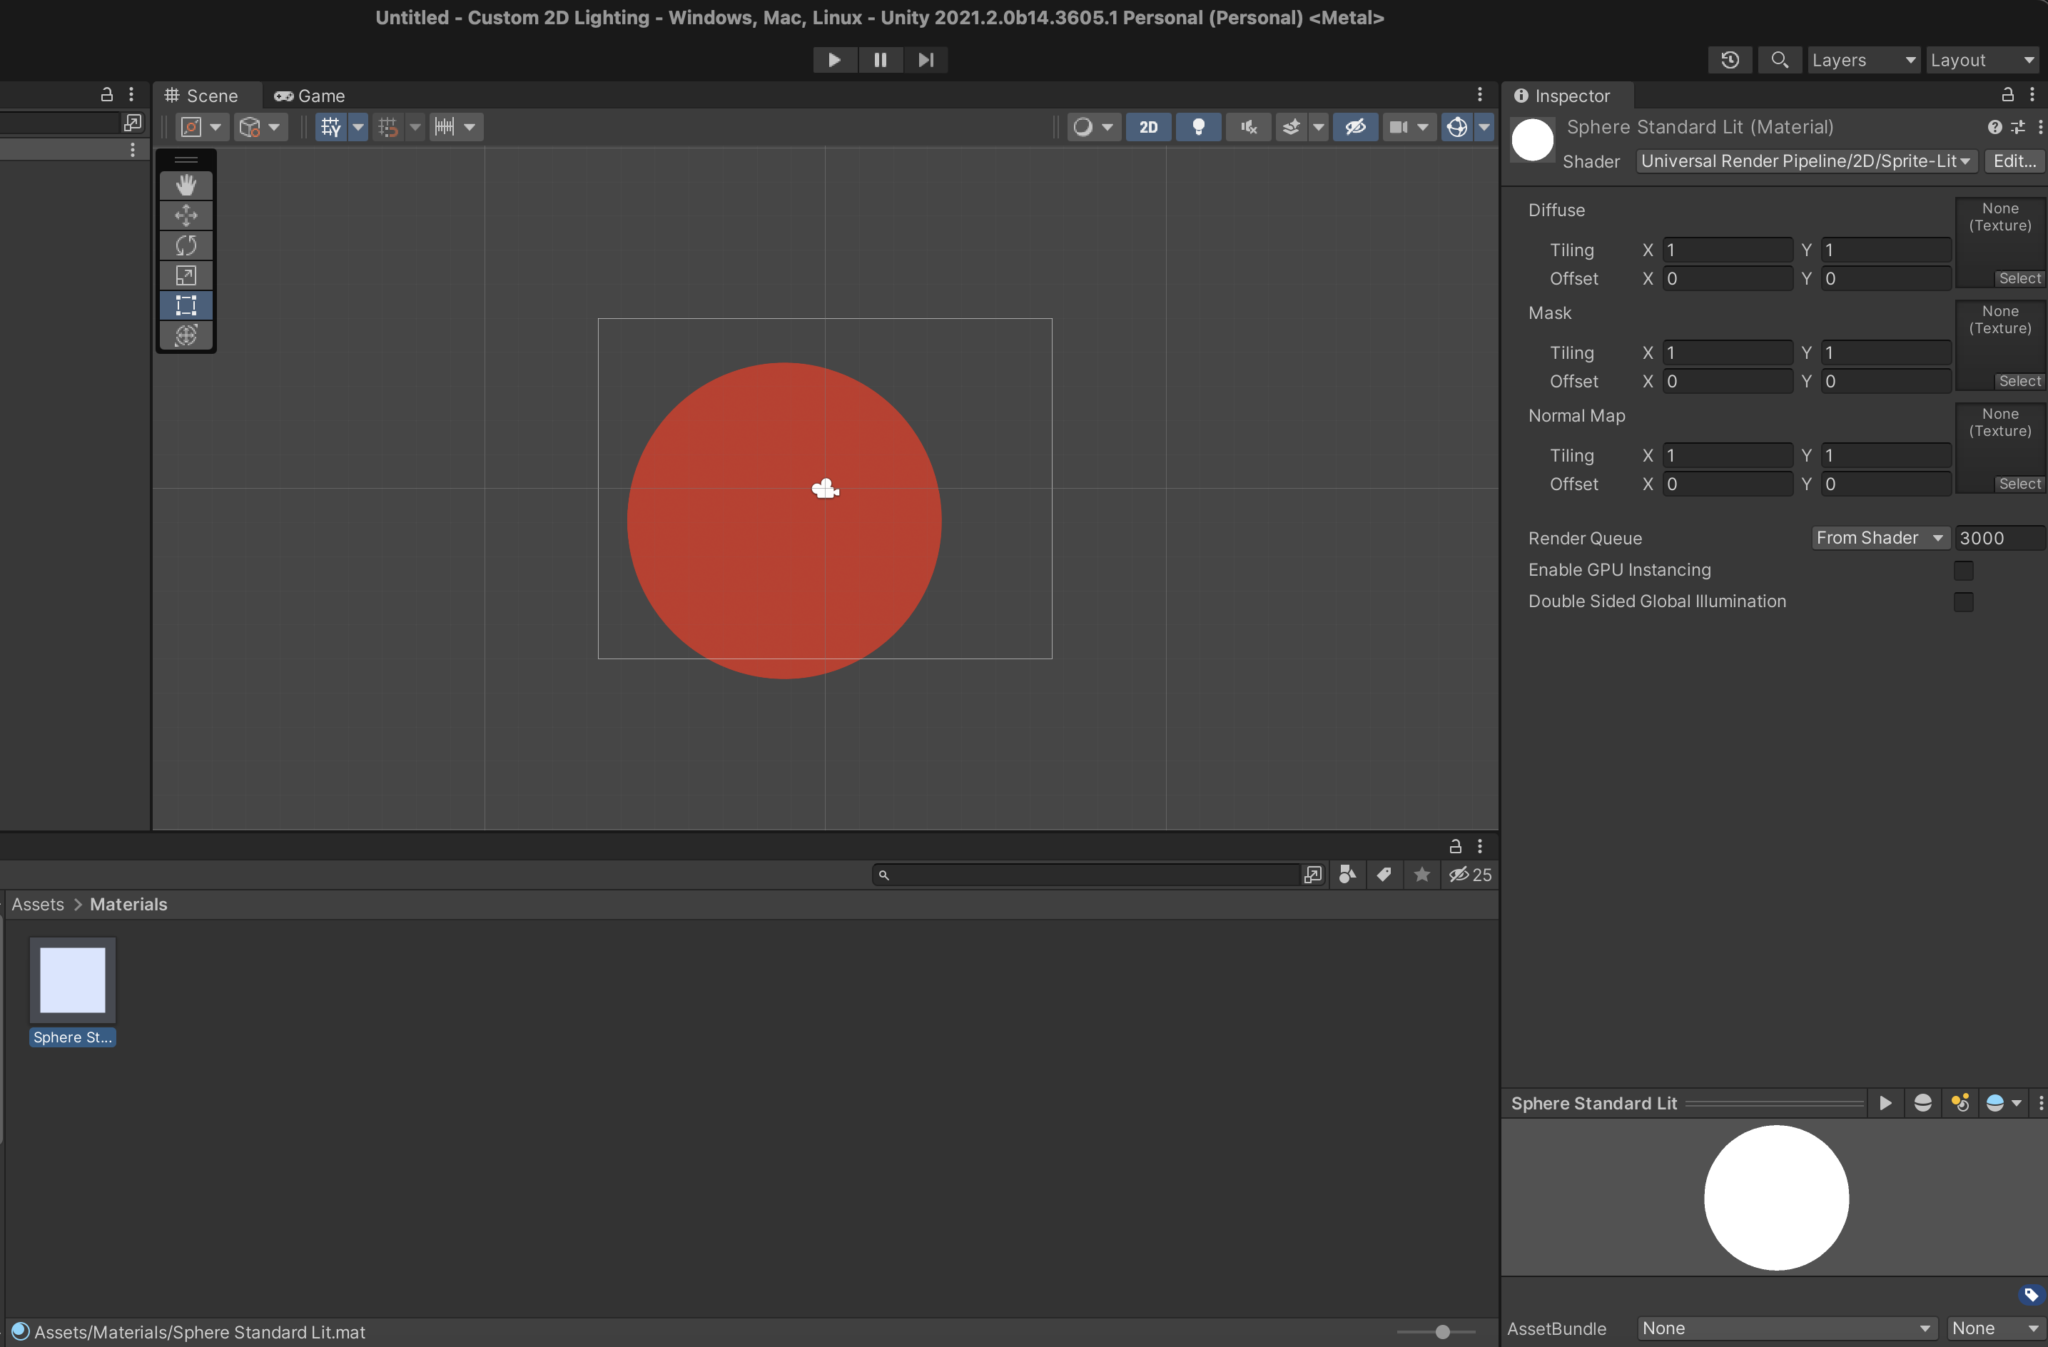
Task: Select the Rect transform tool
Action: [x=185, y=305]
